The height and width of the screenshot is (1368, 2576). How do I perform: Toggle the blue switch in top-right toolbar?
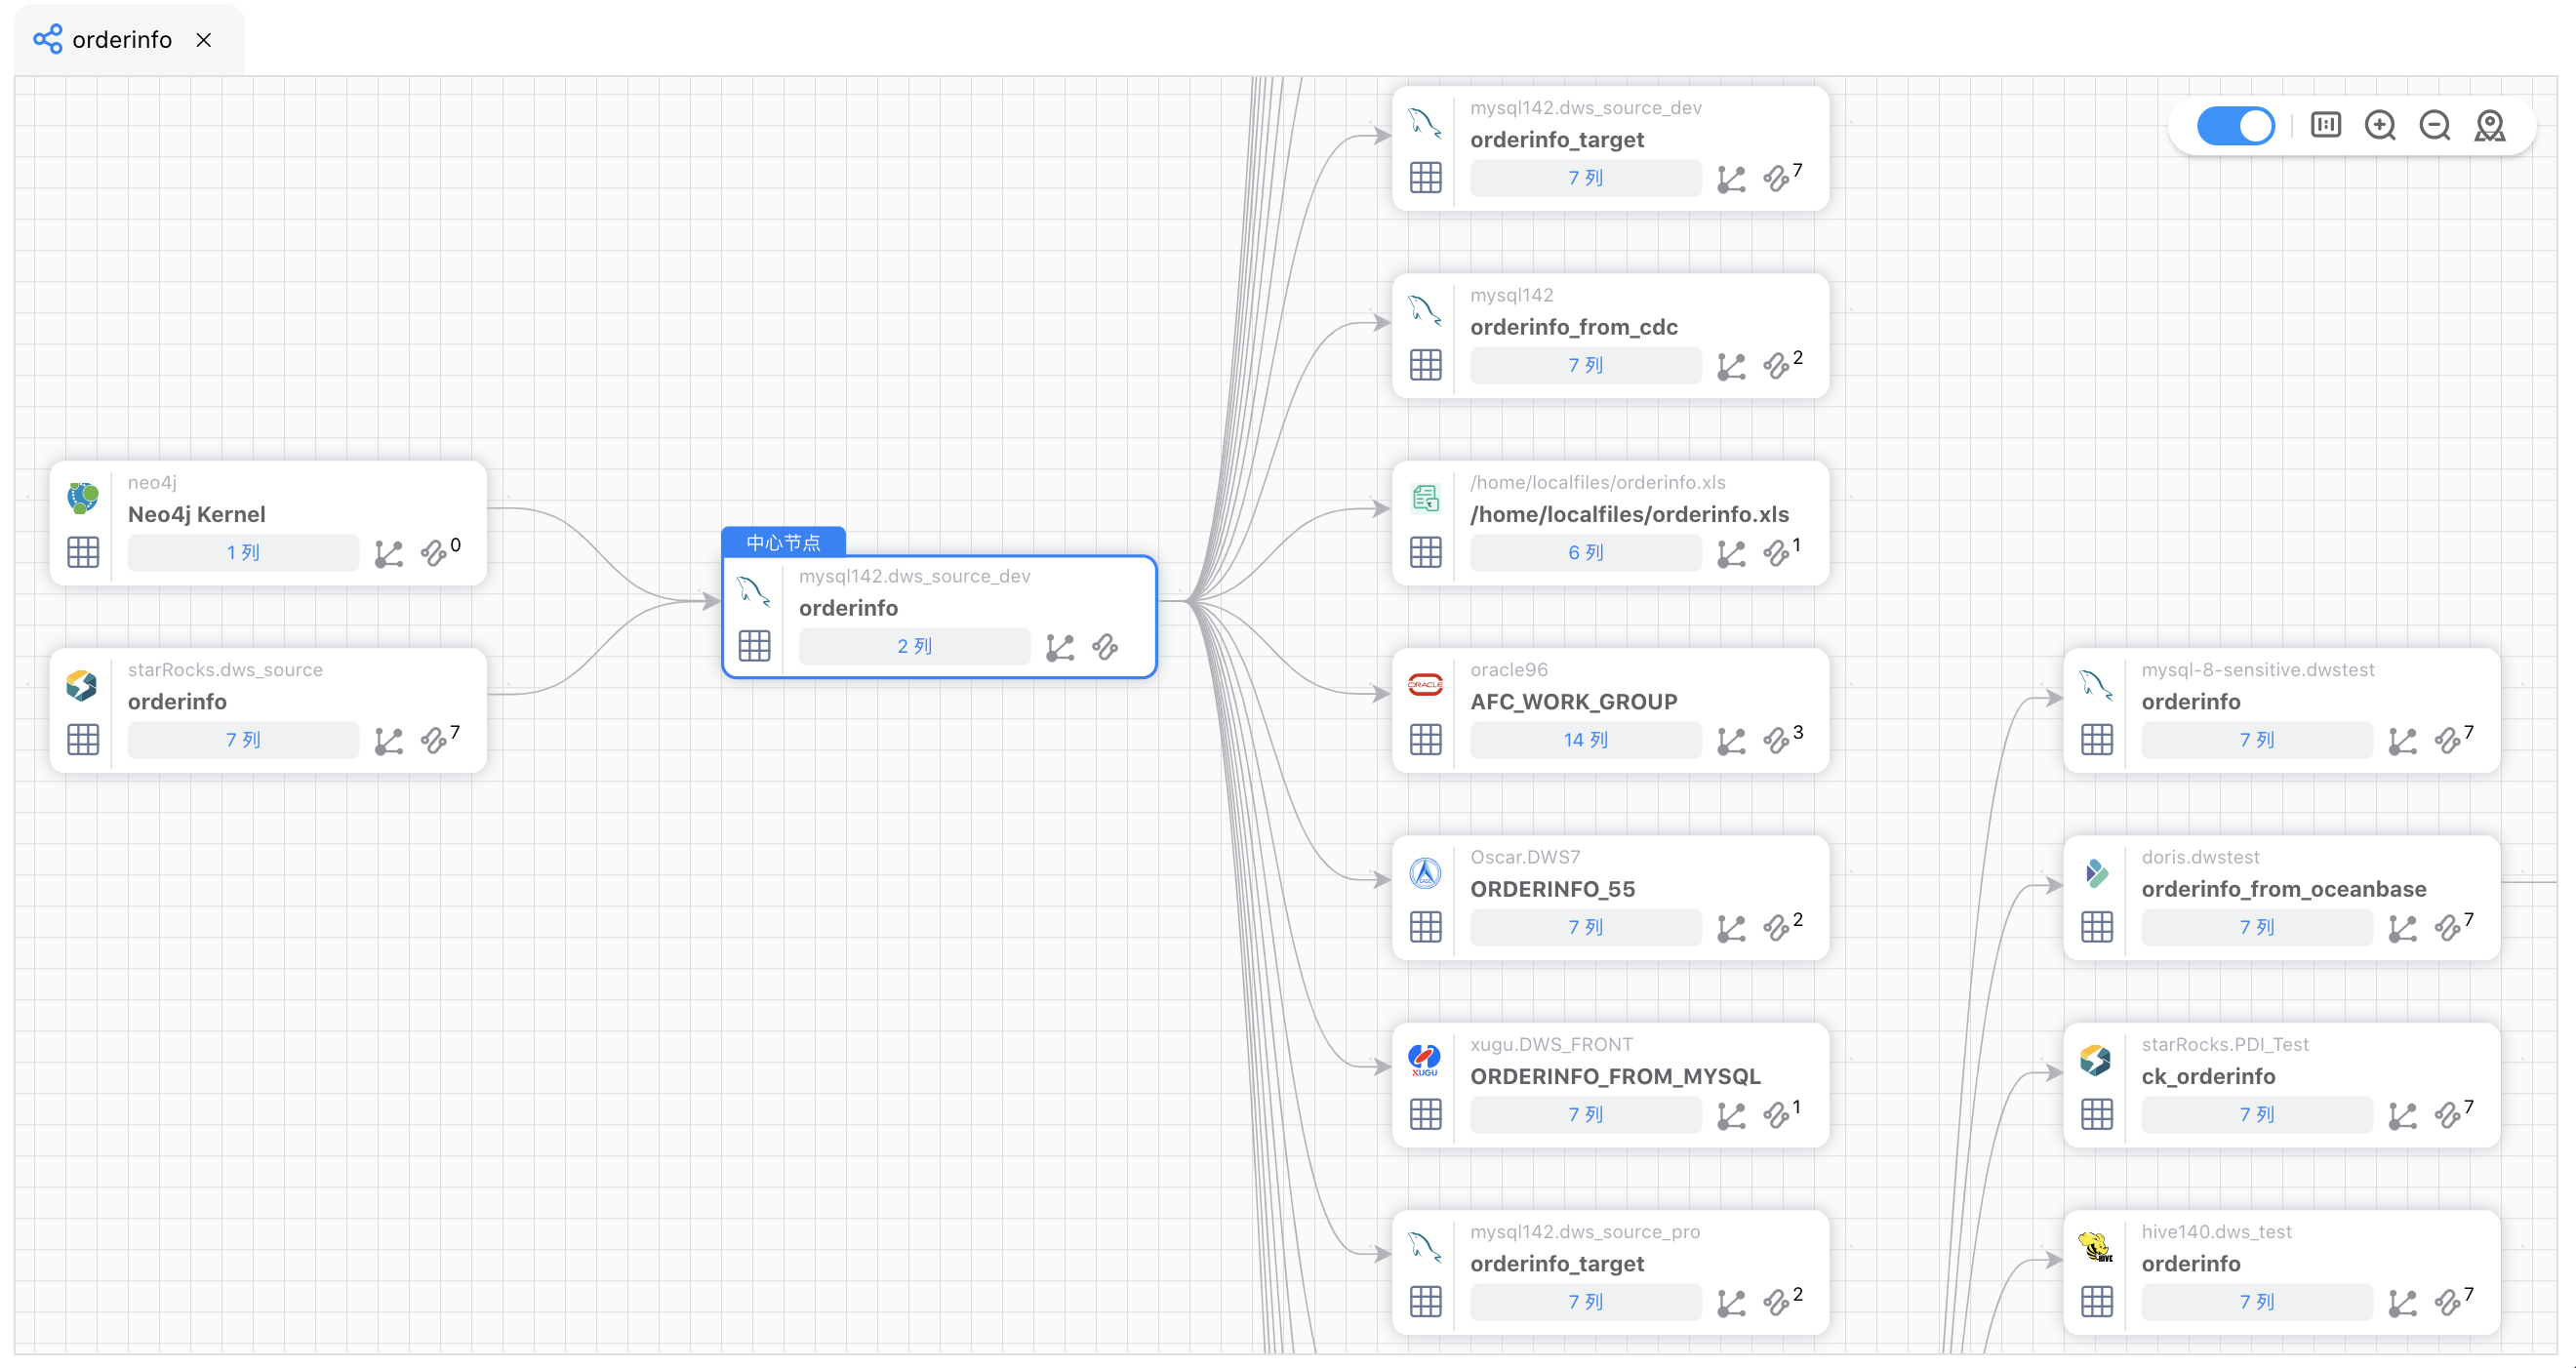coord(2234,126)
